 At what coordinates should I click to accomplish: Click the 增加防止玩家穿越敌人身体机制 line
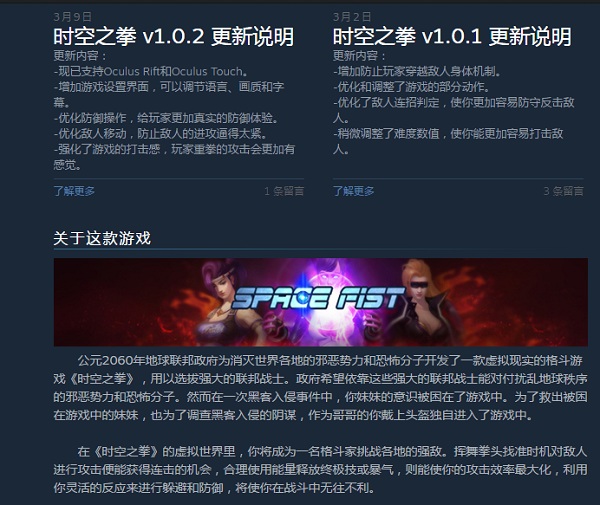417,72
